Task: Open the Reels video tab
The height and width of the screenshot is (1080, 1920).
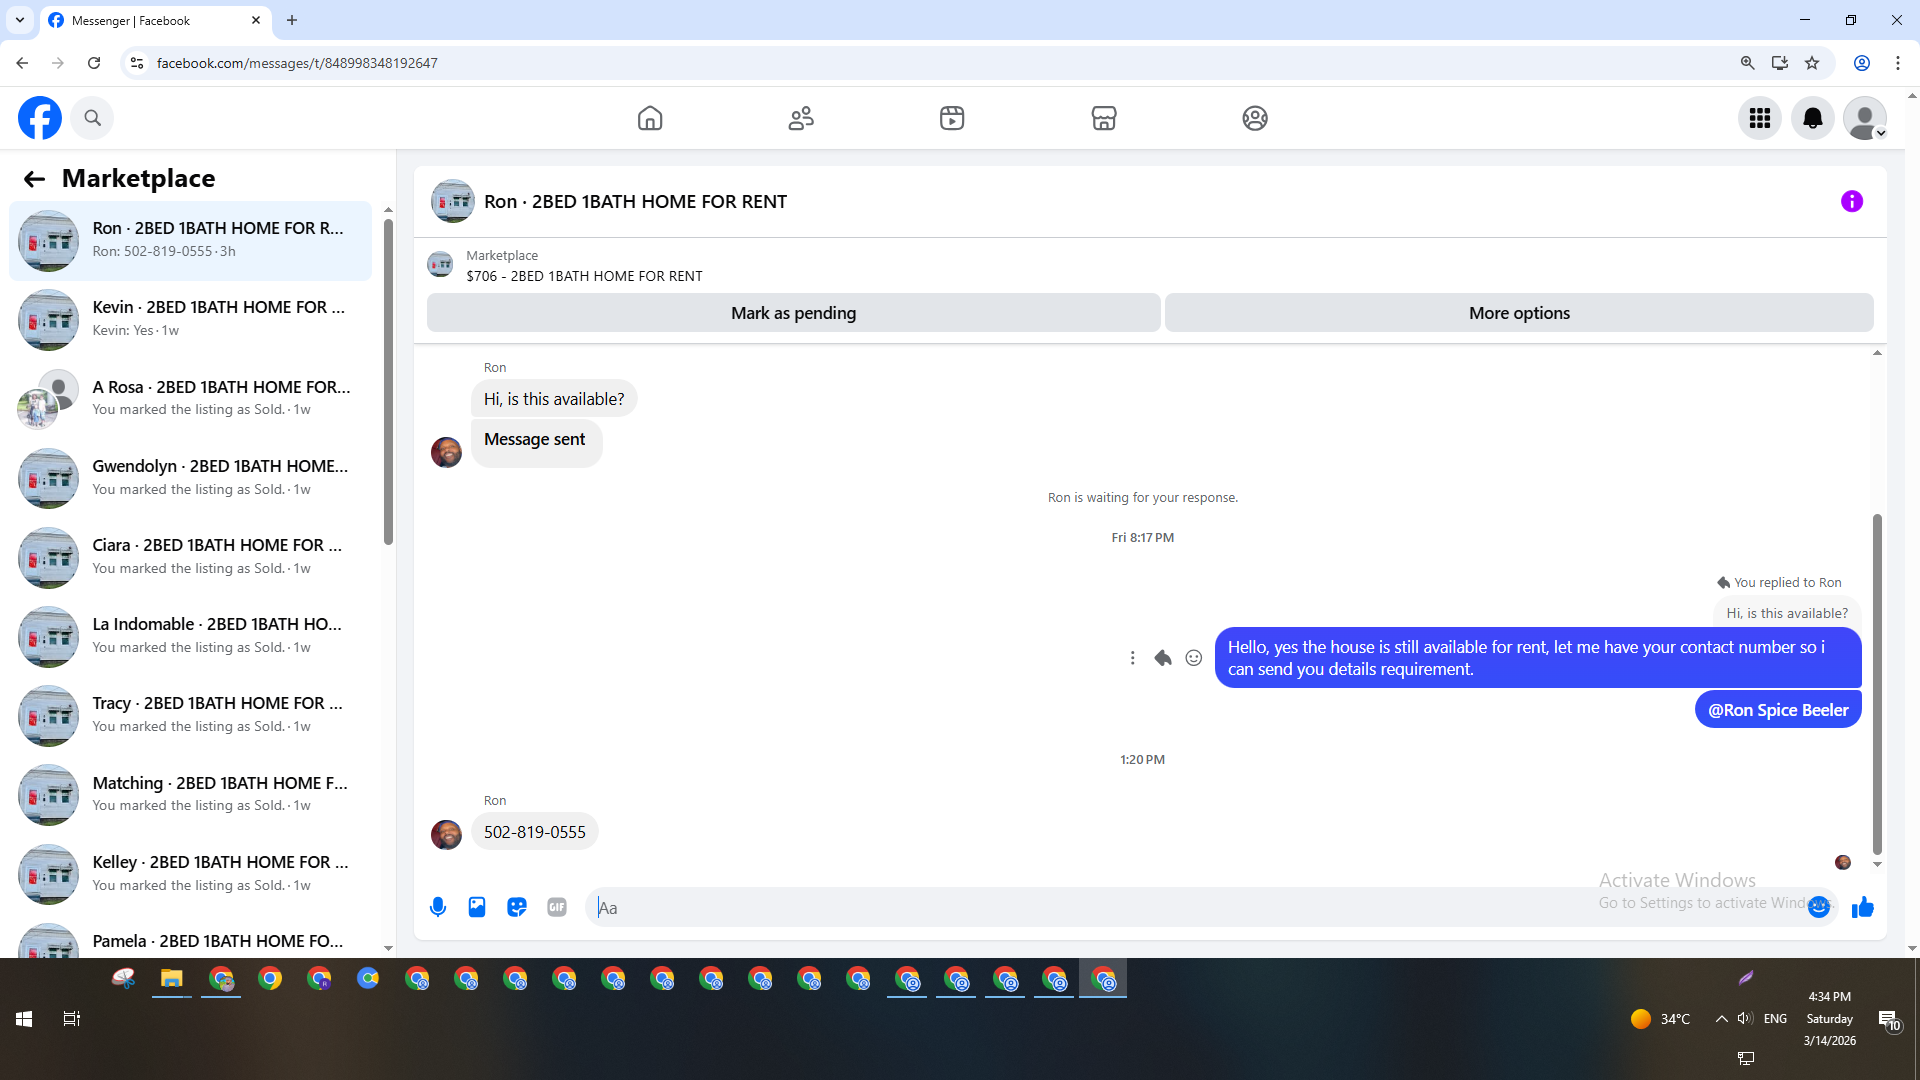Action: click(952, 118)
